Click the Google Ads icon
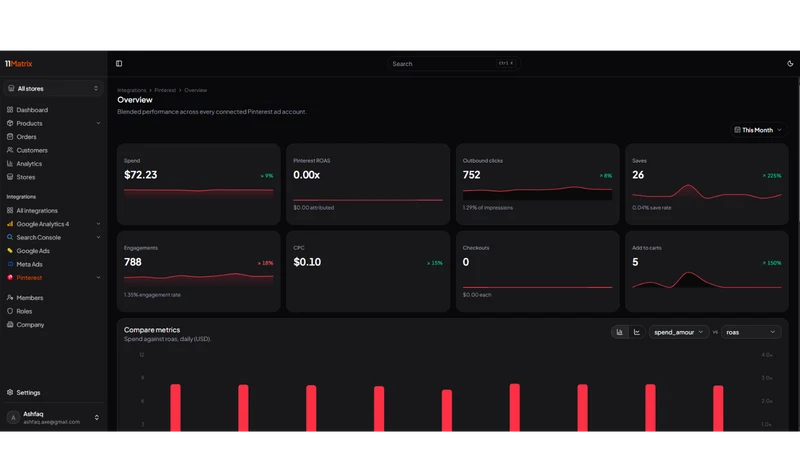Viewport: 800px width, 450px height. coord(10,251)
